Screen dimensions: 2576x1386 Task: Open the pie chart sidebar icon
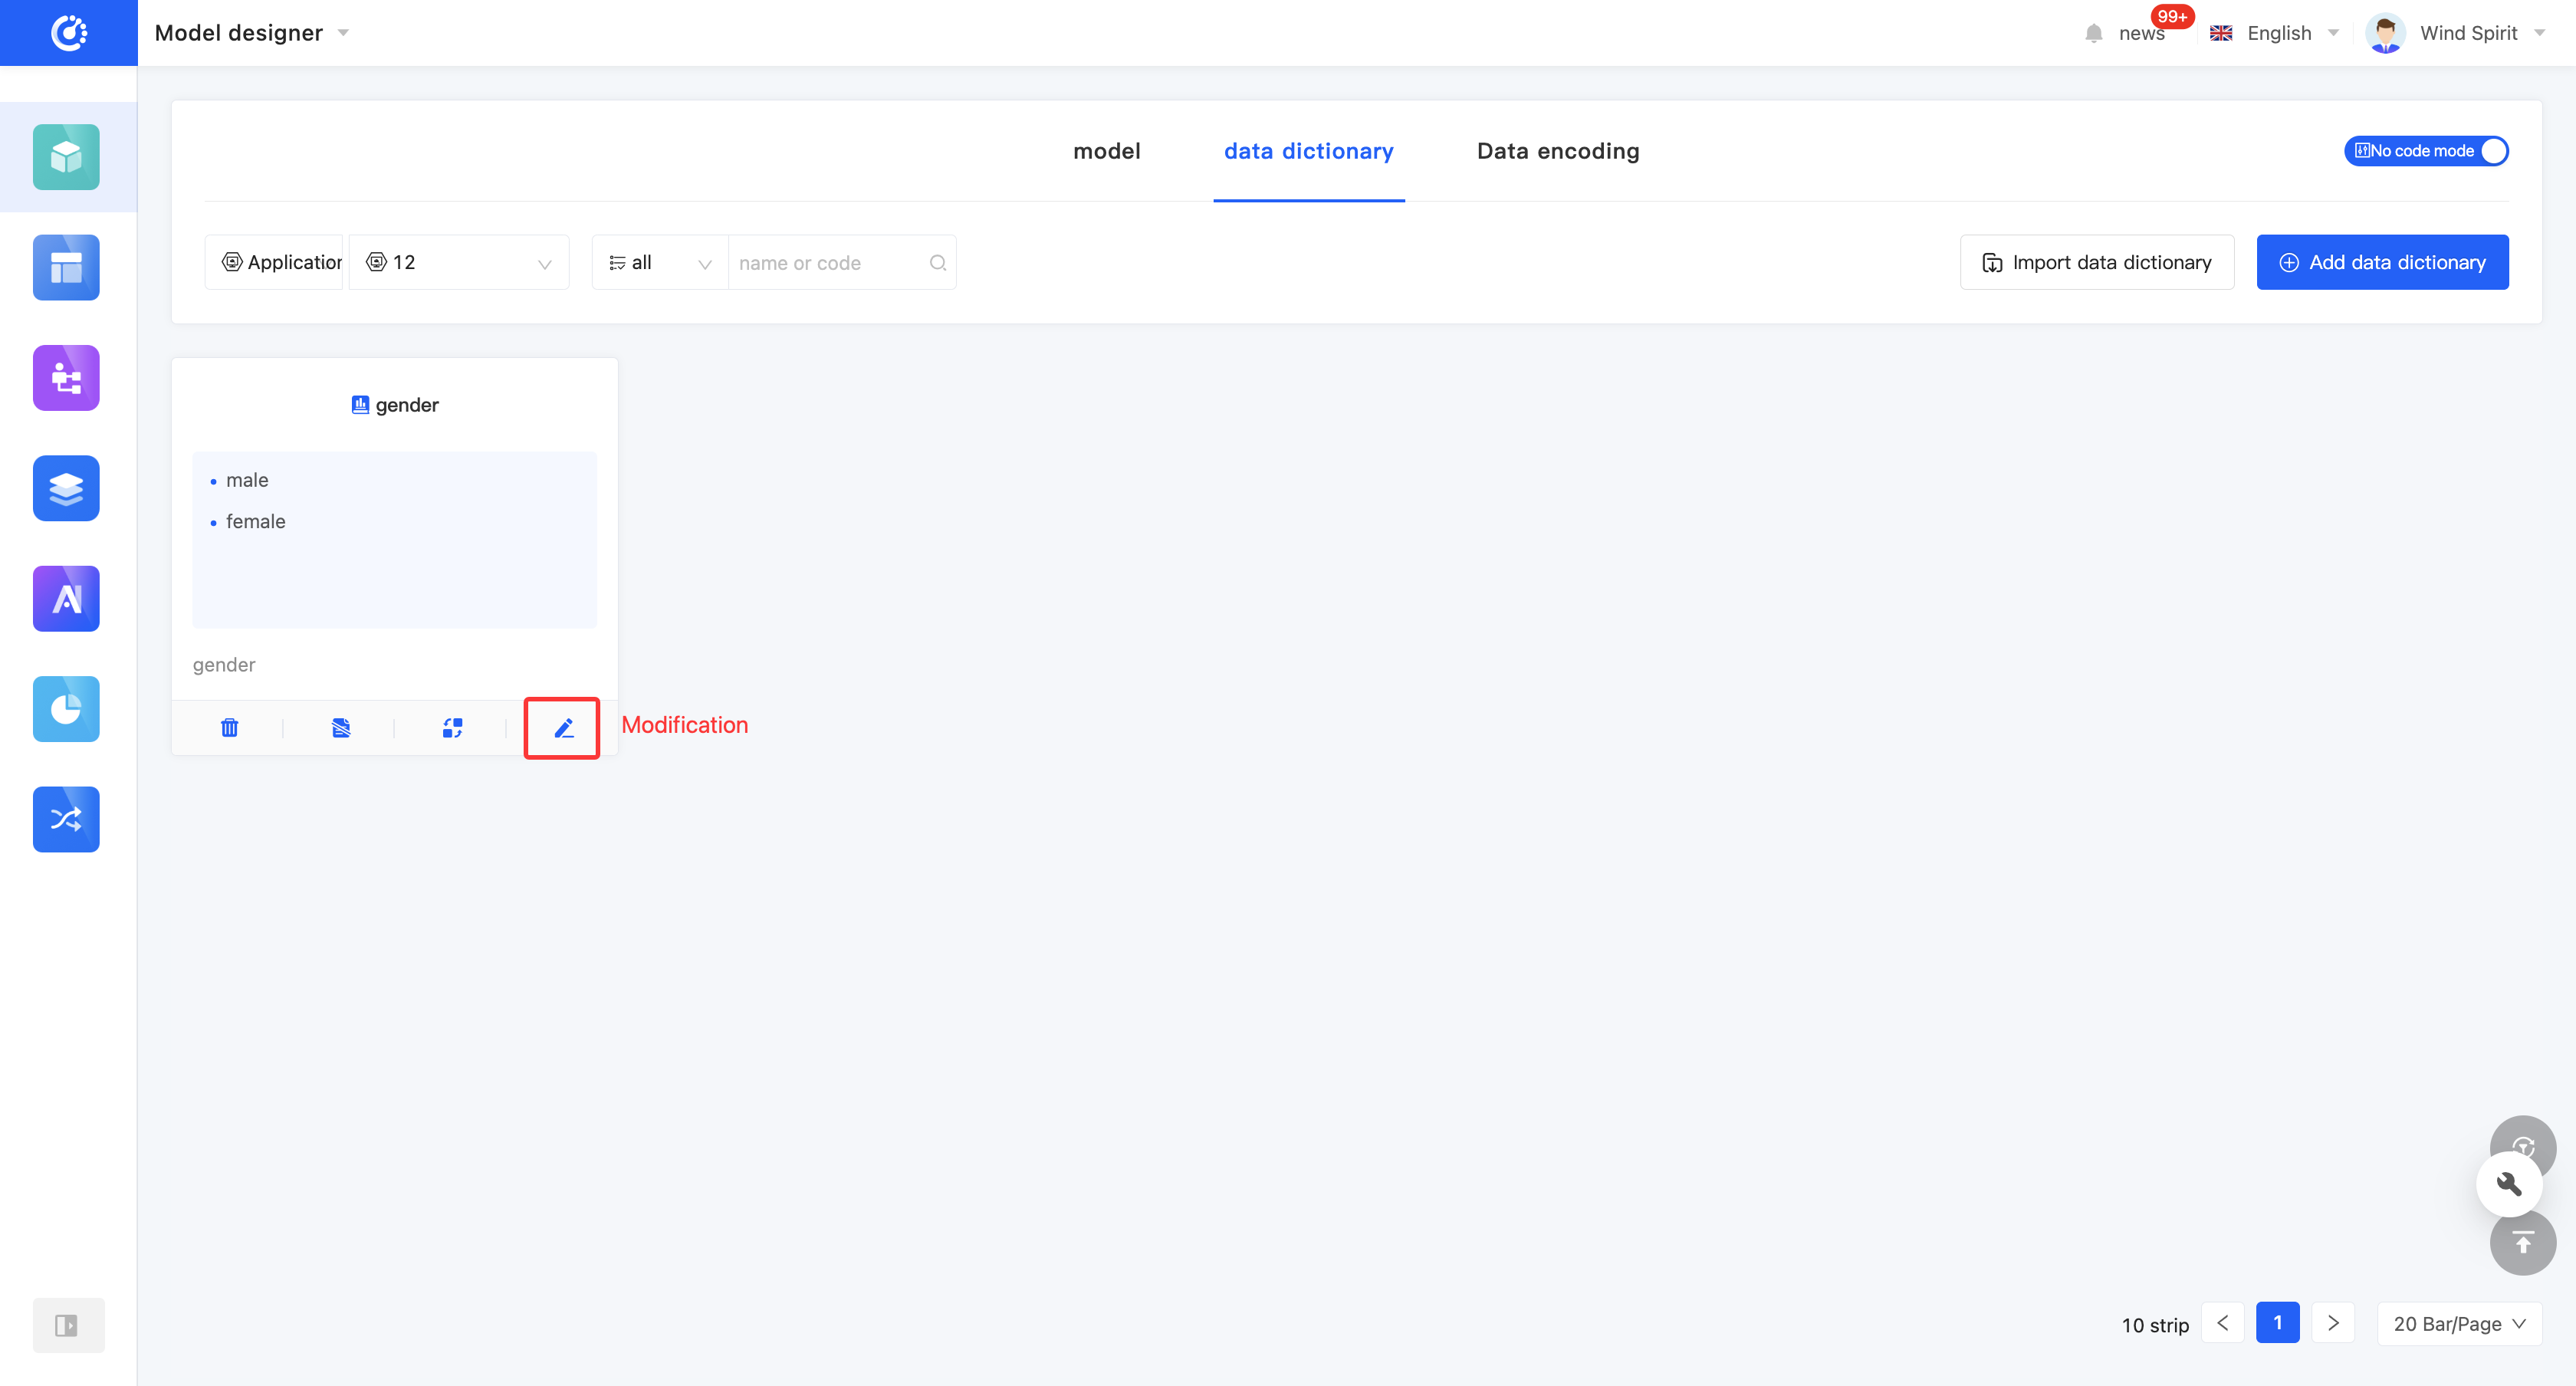[66, 709]
